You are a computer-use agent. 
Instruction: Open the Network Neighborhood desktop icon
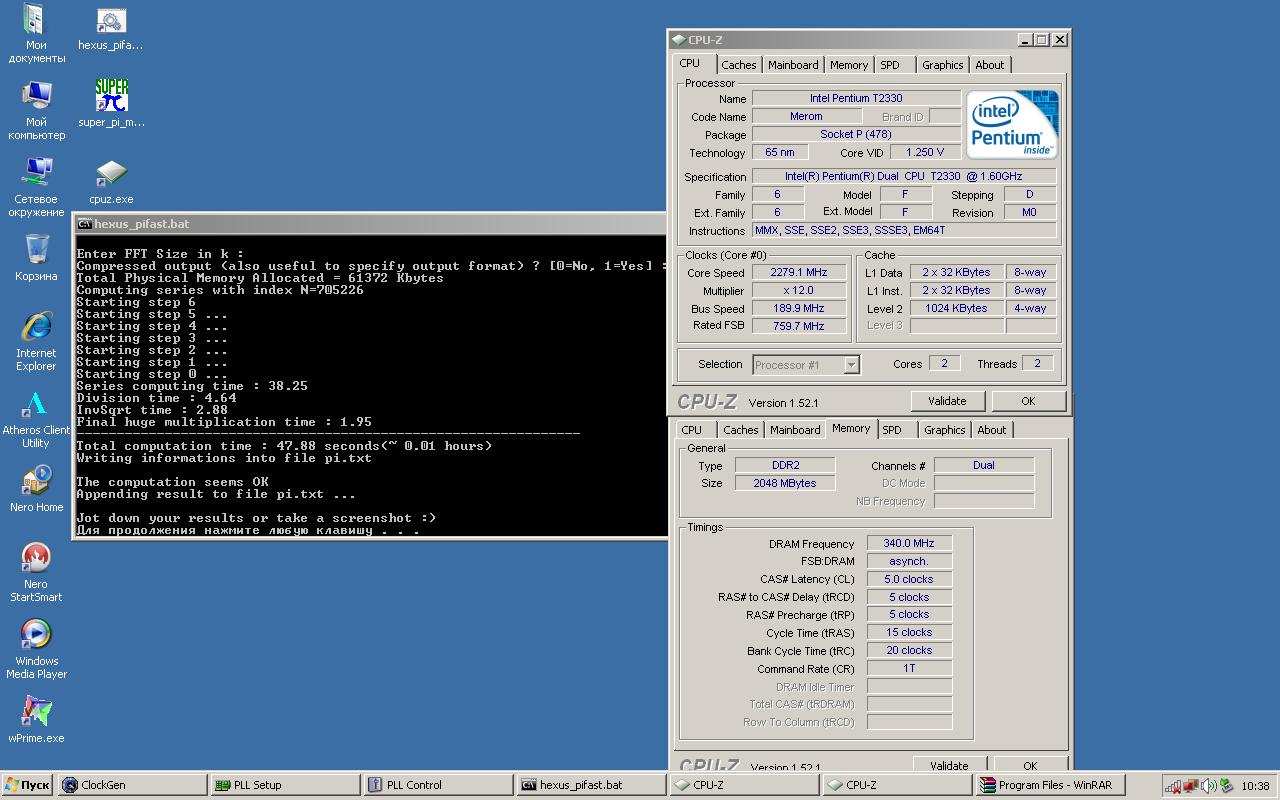pos(36,187)
